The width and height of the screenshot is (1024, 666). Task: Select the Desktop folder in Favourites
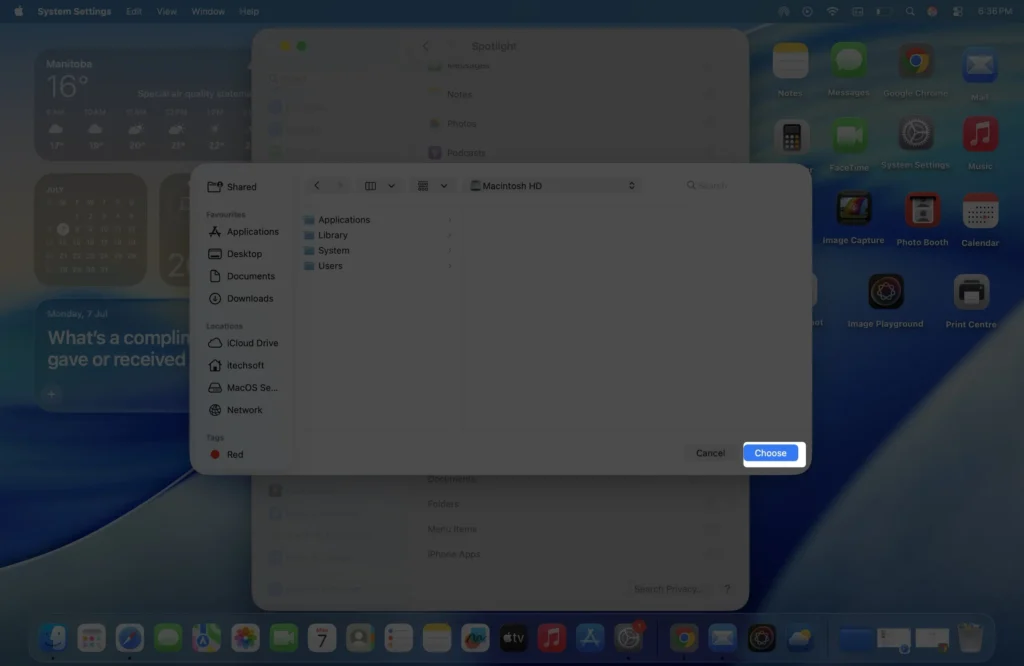coord(244,253)
